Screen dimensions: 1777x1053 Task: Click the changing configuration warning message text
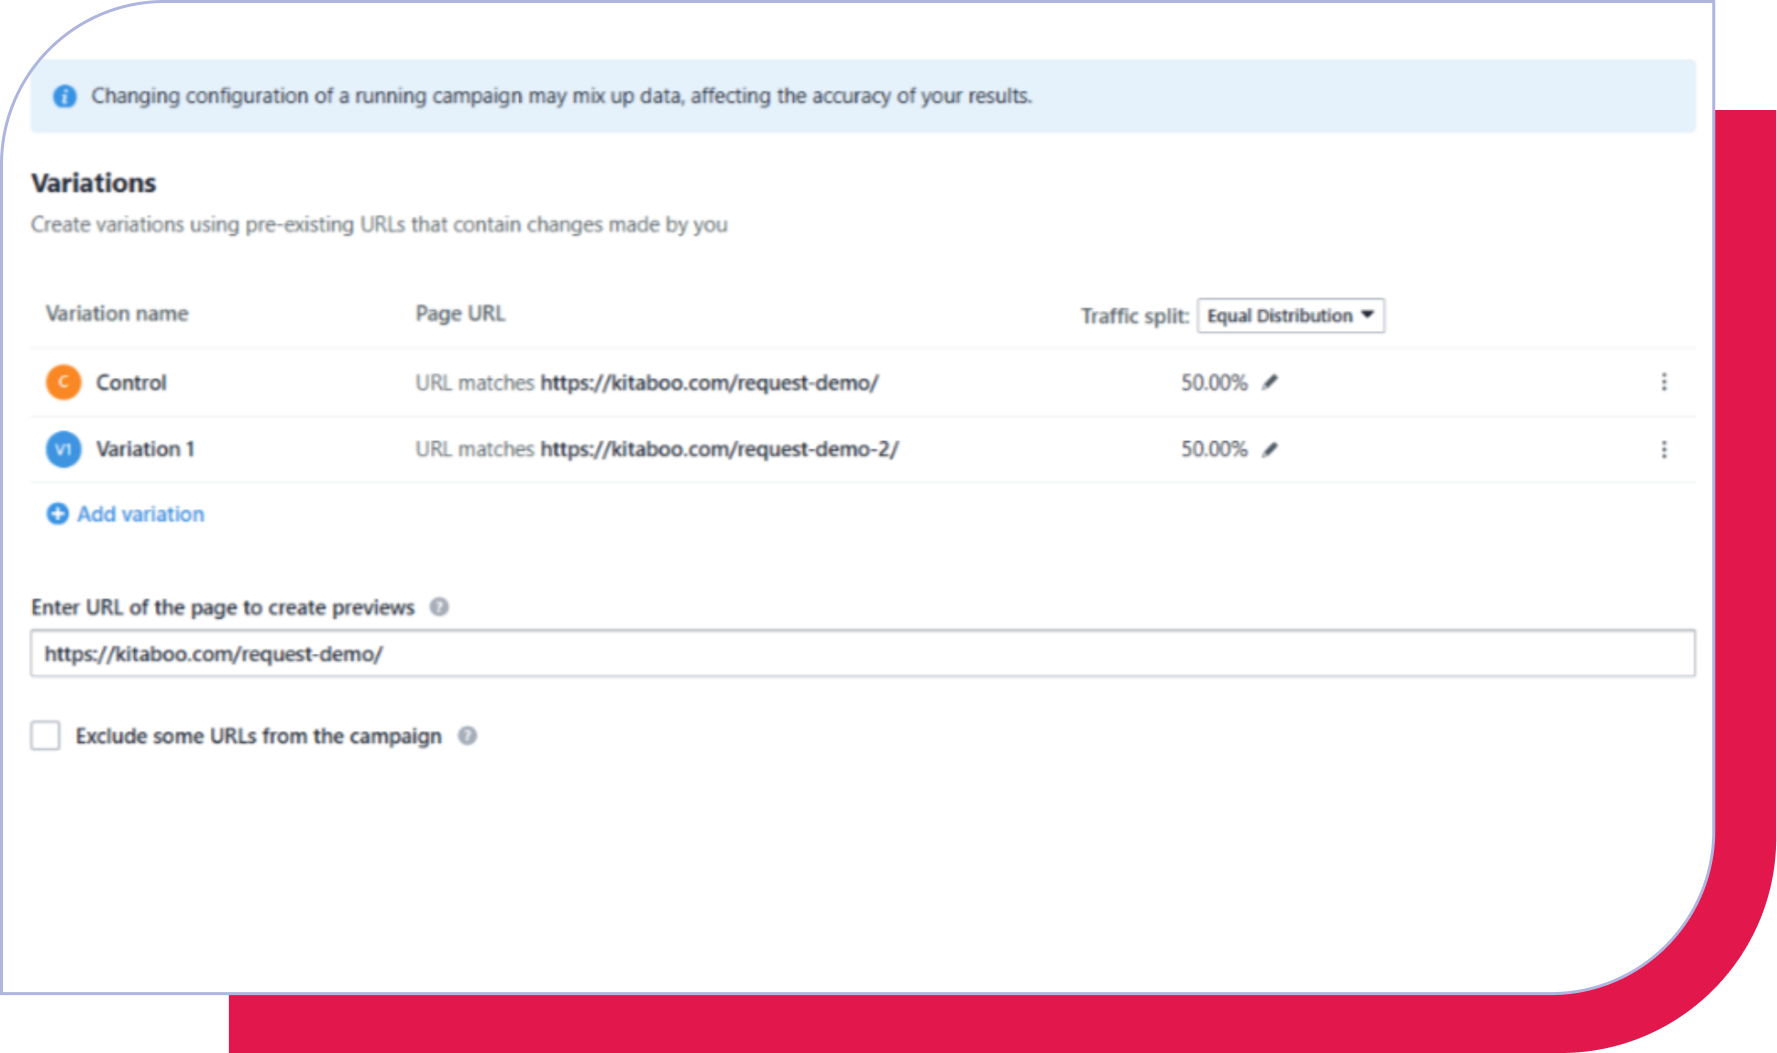561,96
